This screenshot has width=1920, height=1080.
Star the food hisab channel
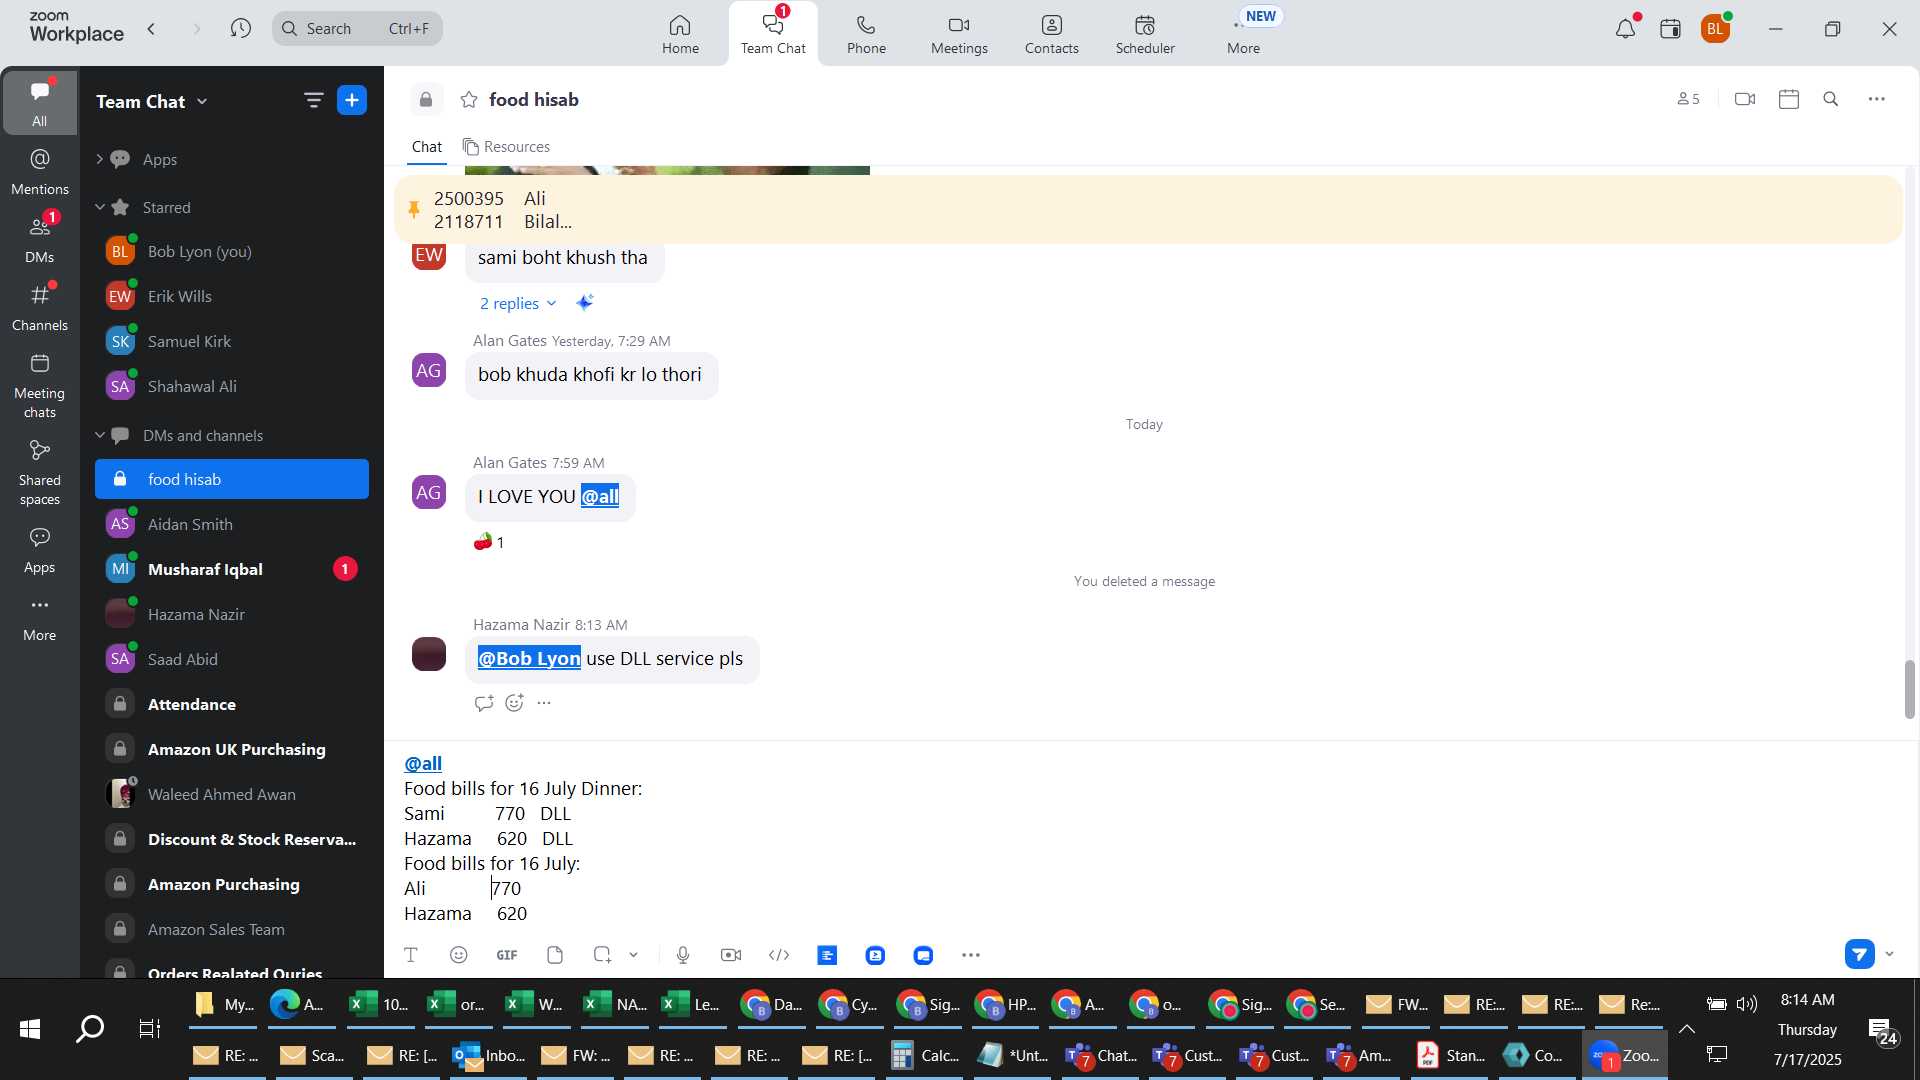click(469, 100)
